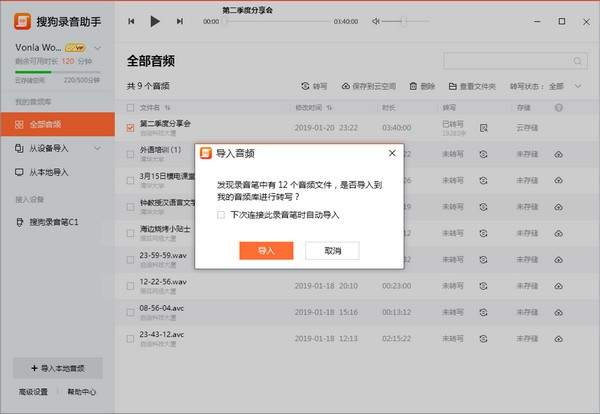
Task: Open file 23-43-12.avc
Action: point(161,334)
